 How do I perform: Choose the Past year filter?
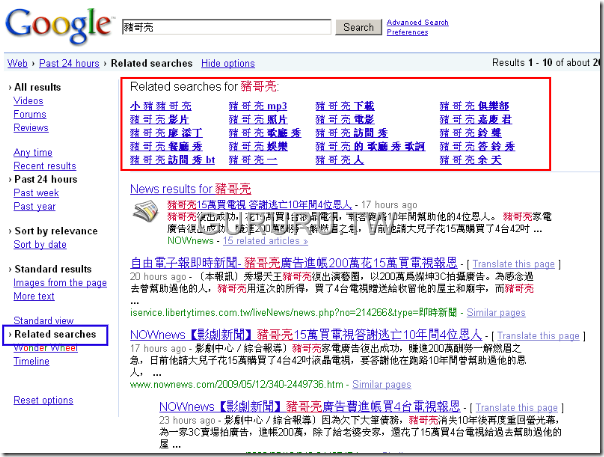pyautogui.click(x=35, y=206)
